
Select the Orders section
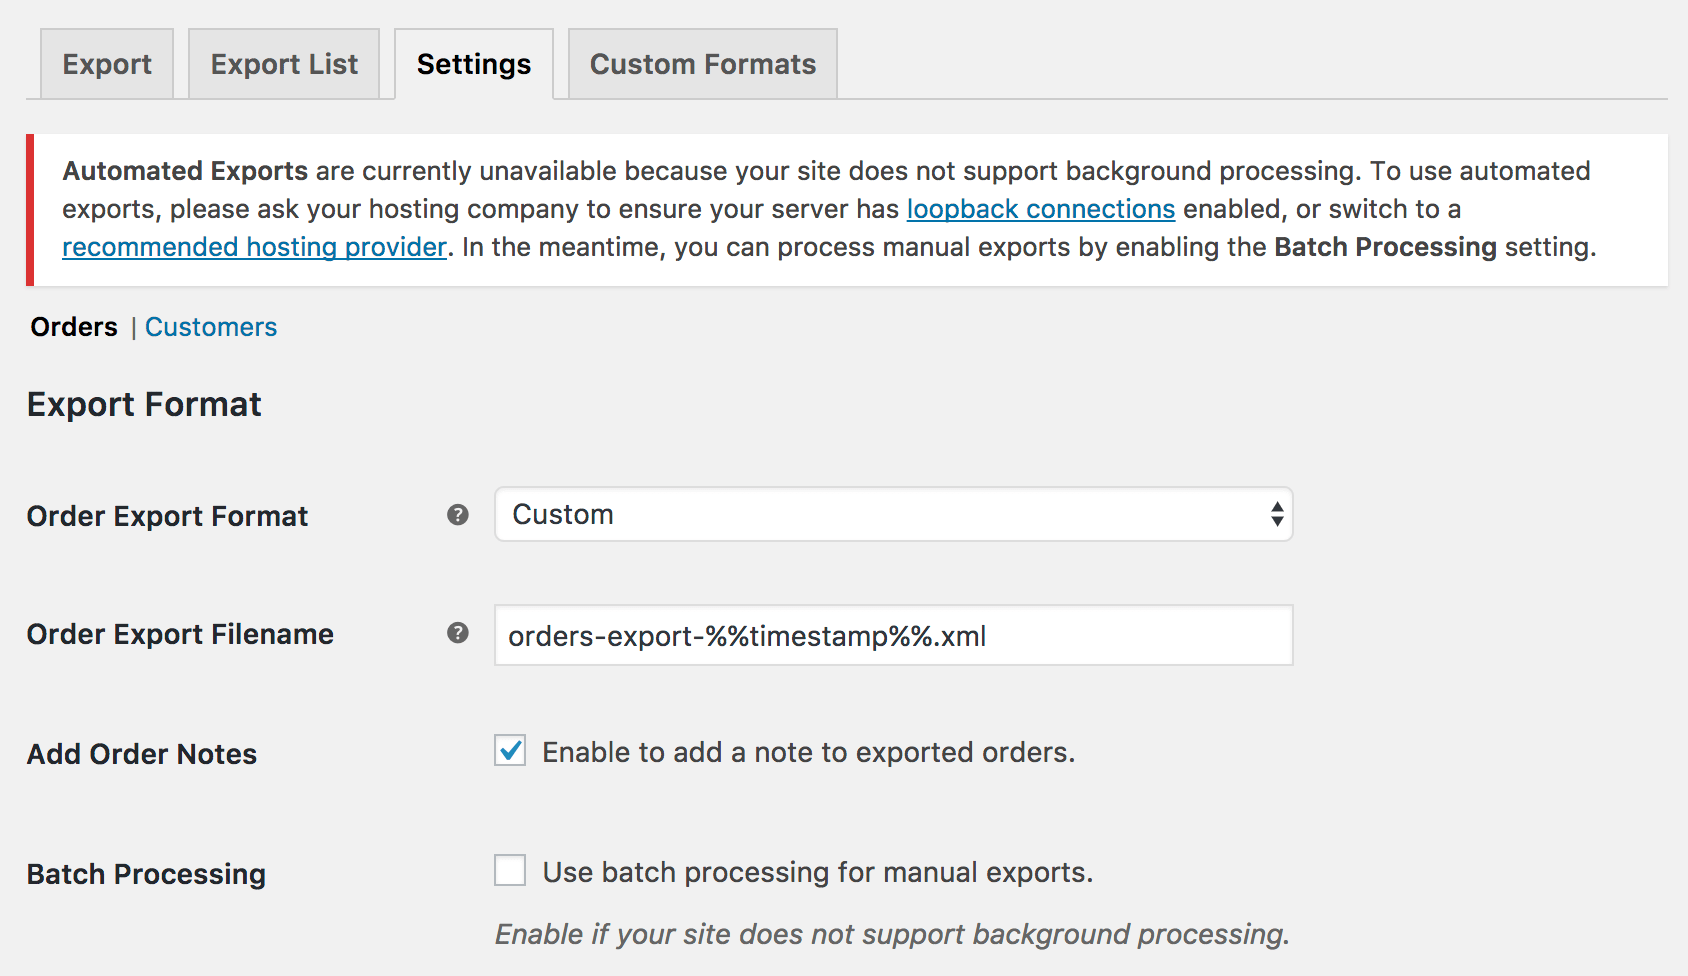(x=73, y=326)
